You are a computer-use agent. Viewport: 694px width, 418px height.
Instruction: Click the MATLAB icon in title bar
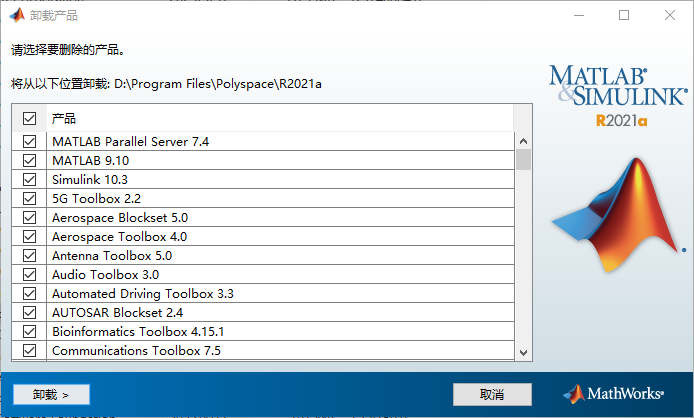(x=18, y=15)
